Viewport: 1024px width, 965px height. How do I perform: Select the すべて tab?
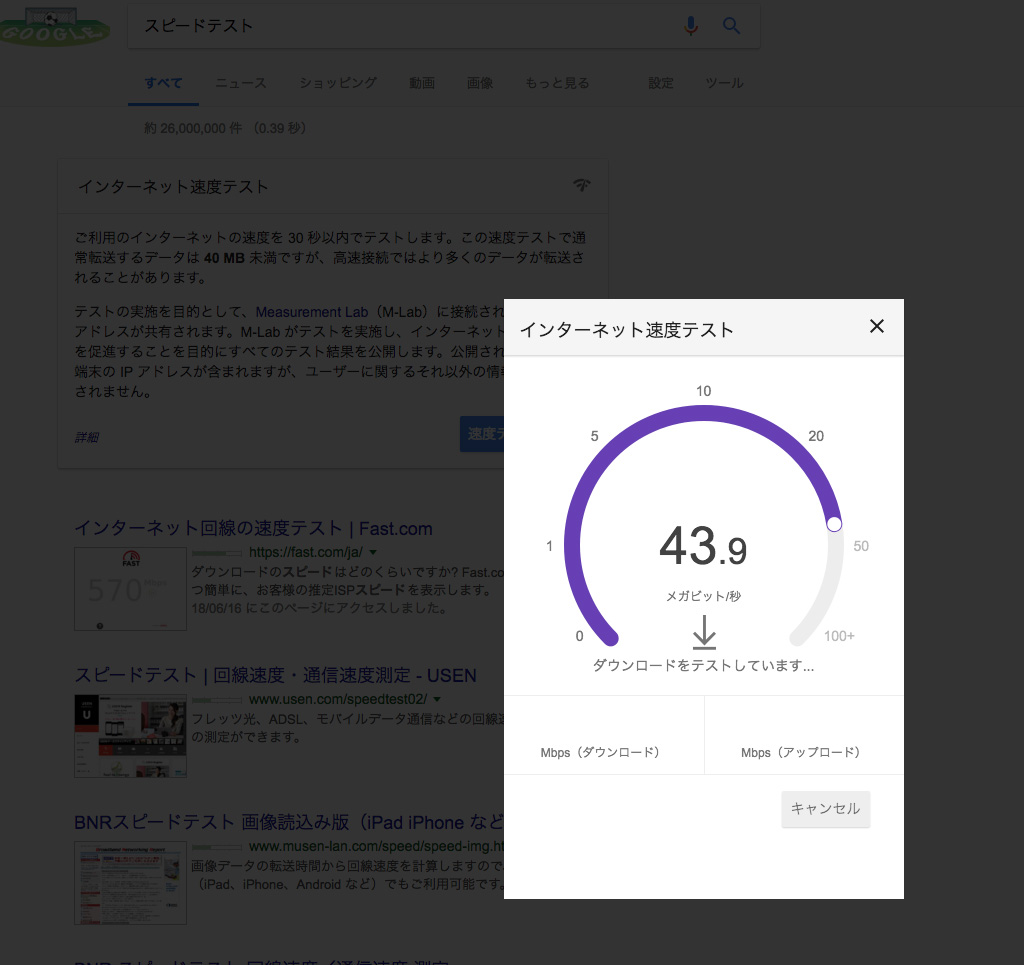coord(163,83)
